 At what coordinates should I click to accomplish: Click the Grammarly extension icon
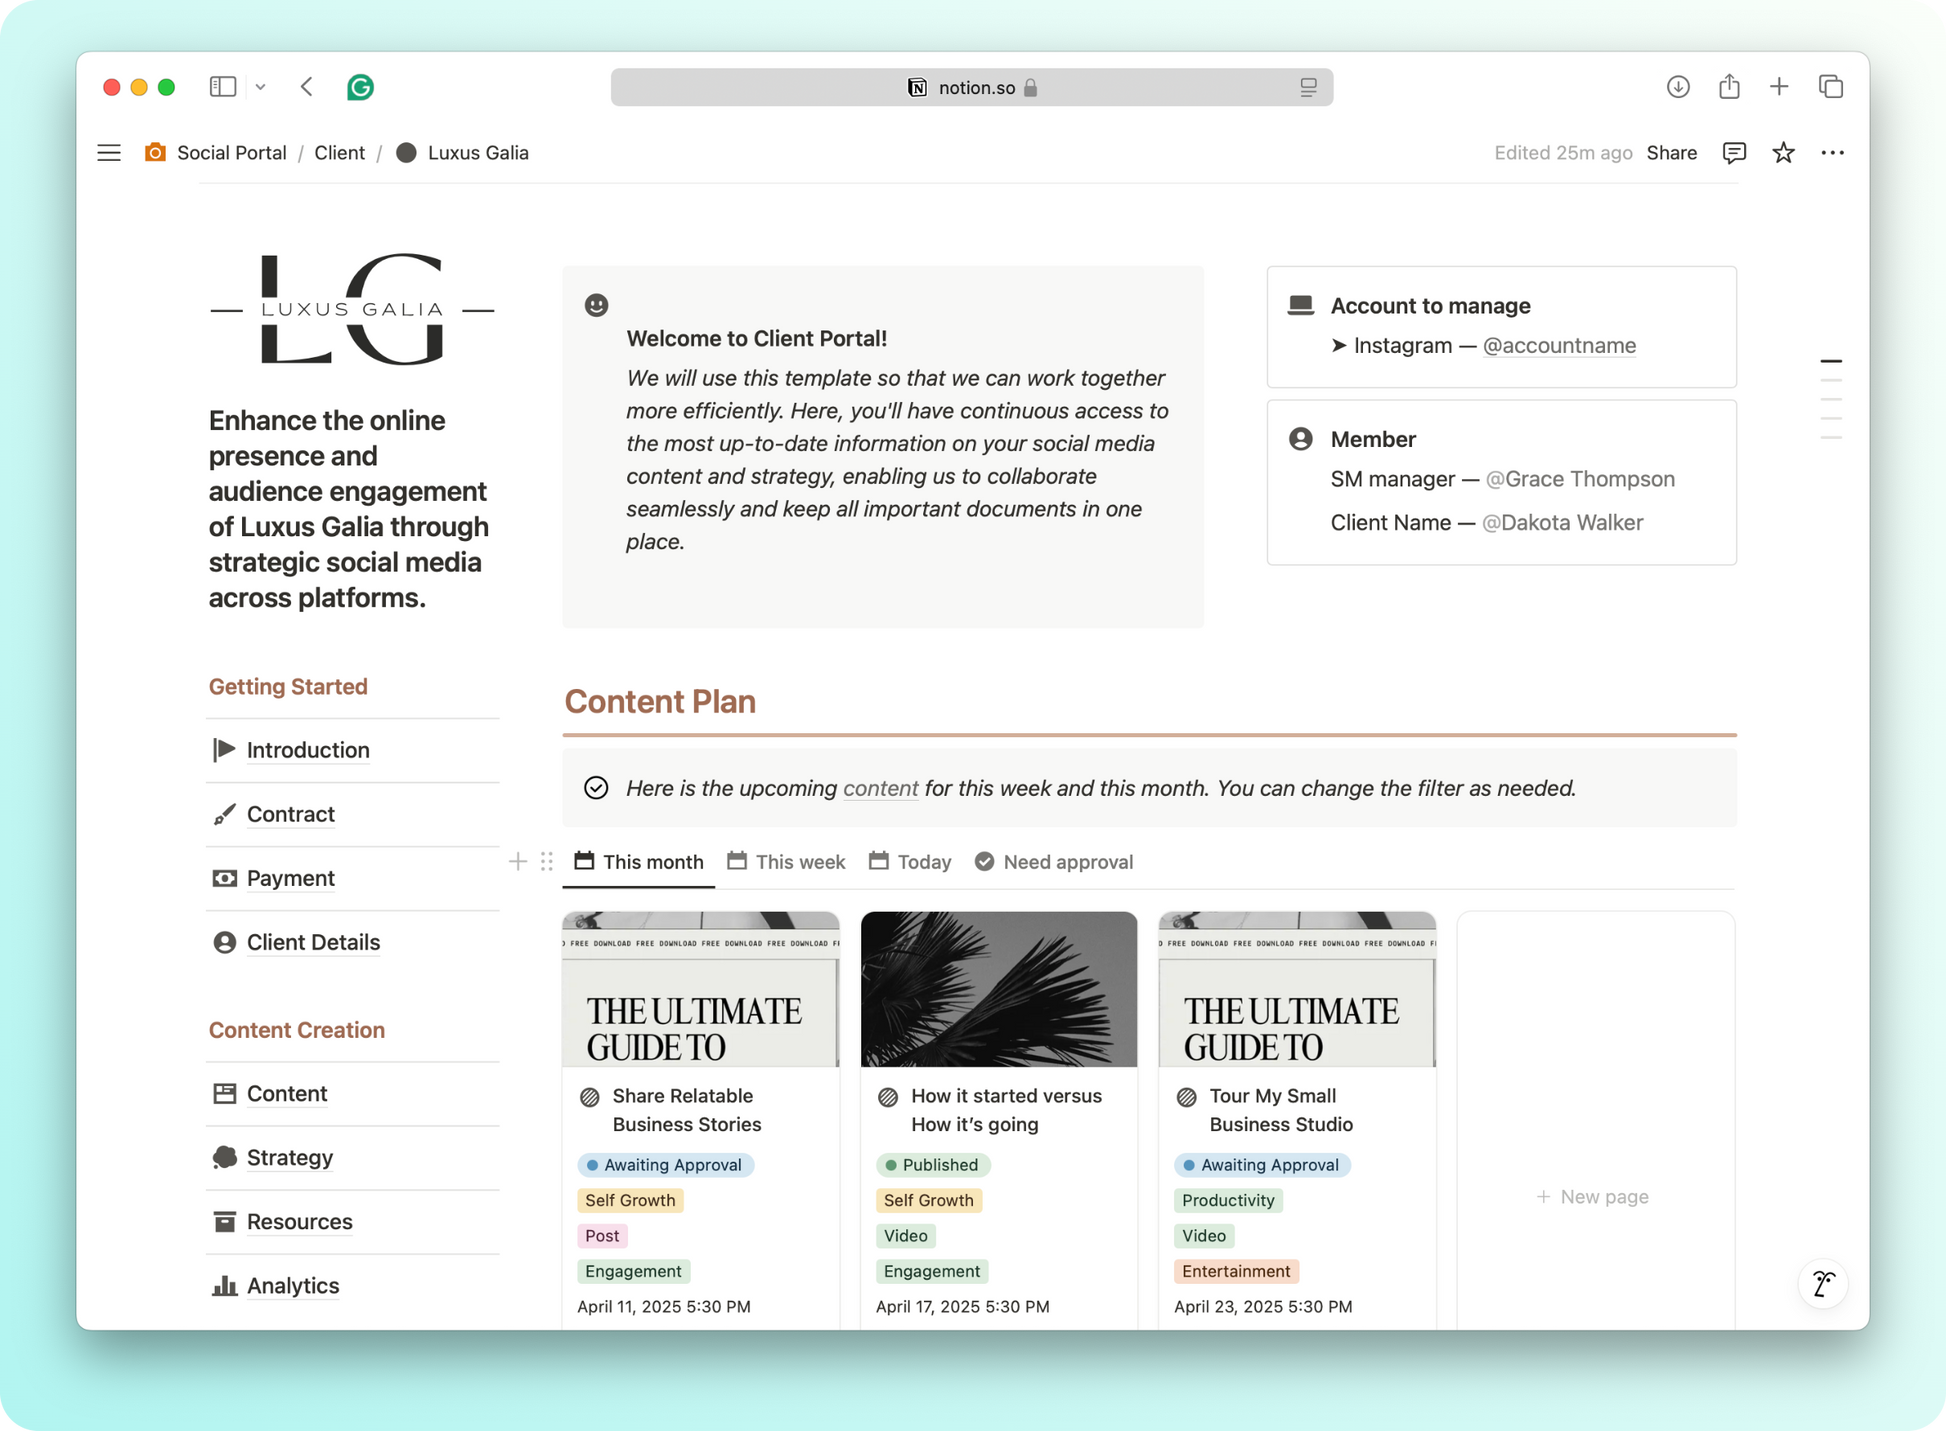click(x=360, y=88)
